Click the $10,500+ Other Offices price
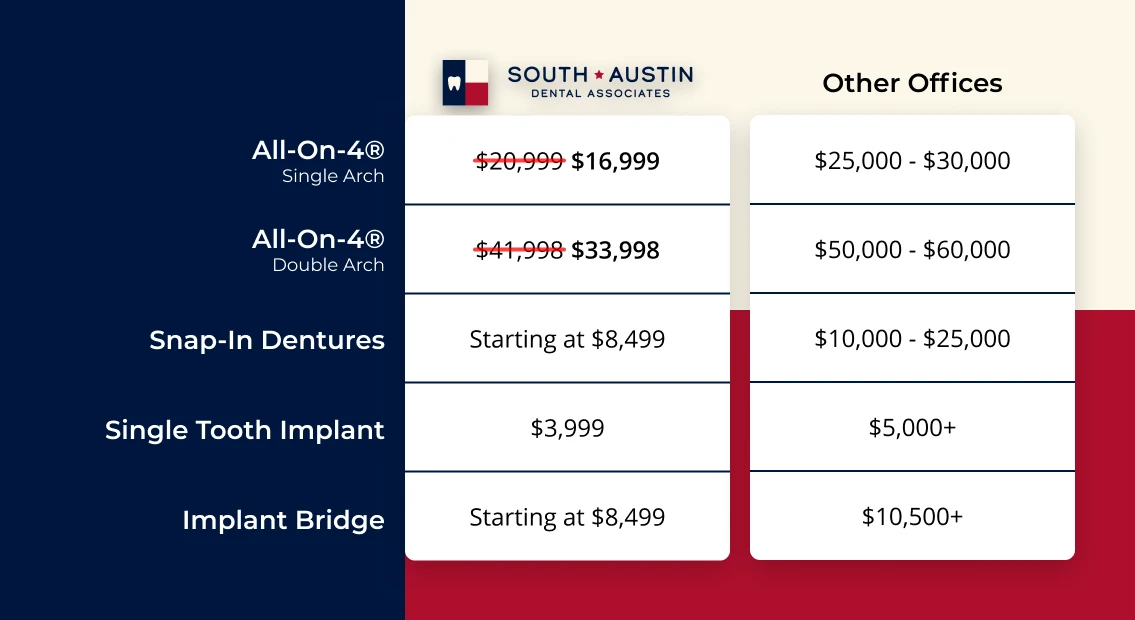Image resolution: width=1135 pixels, height=620 pixels. click(x=912, y=516)
